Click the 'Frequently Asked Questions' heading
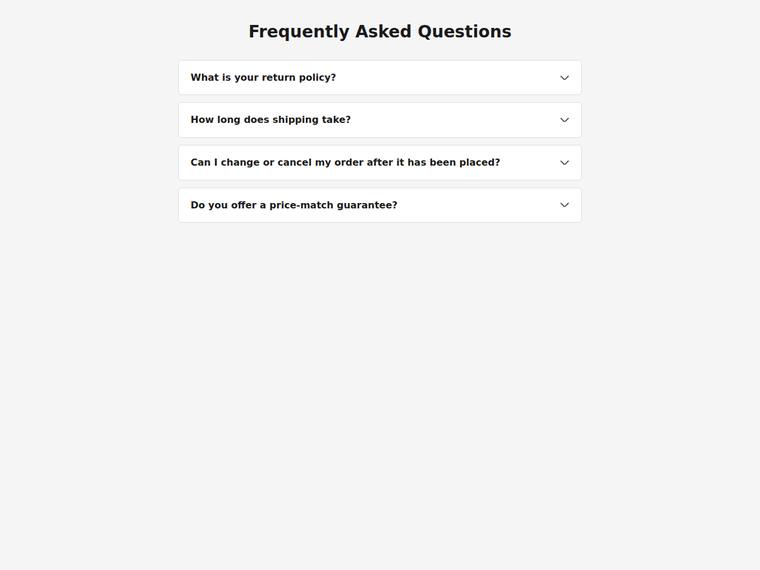Image resolution: width=760 pixels, height=570 pixels. (x=380, y=32)
